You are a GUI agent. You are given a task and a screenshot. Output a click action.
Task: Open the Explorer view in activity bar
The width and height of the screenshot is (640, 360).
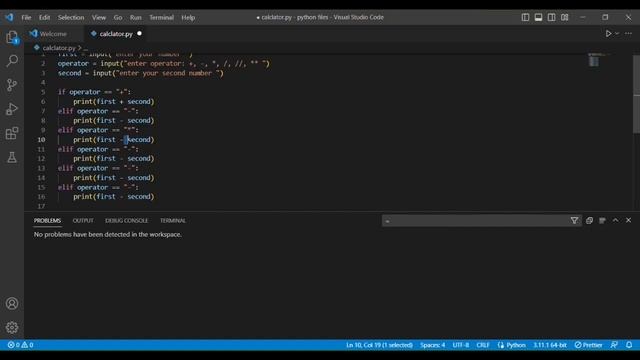tap(12, 38)
